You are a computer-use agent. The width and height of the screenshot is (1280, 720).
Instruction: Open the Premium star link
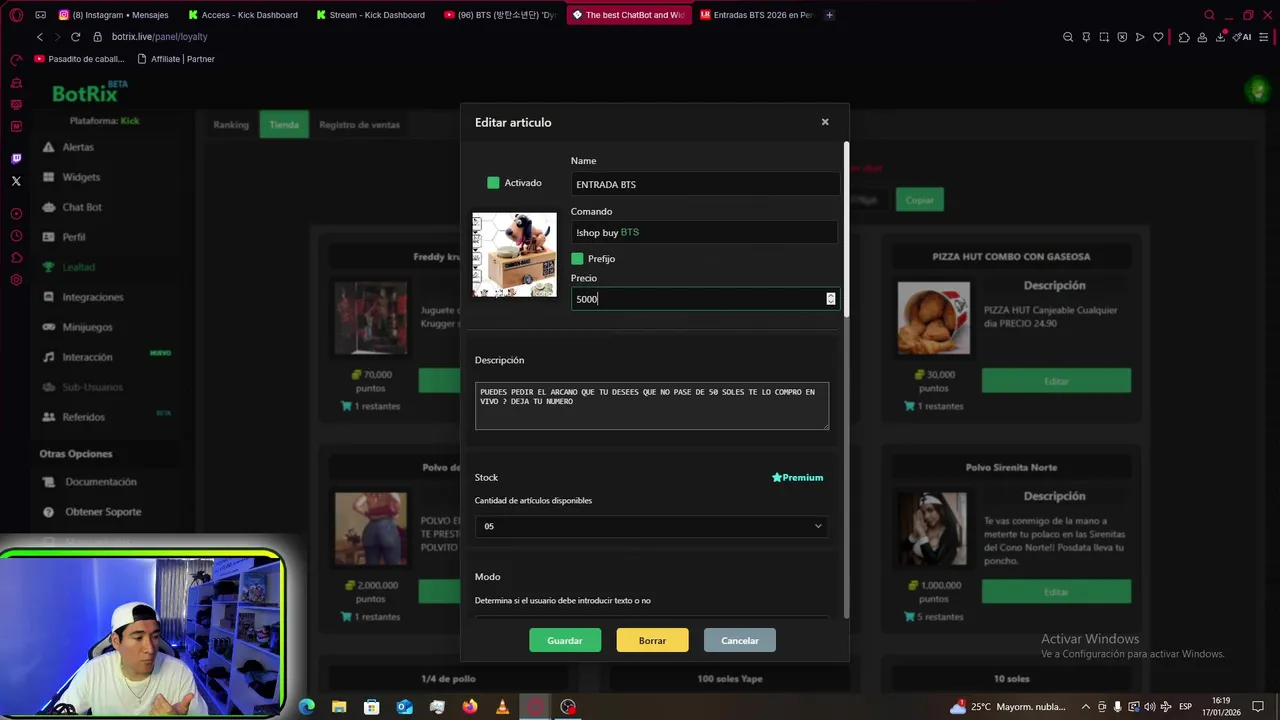[x=798, y=478]
